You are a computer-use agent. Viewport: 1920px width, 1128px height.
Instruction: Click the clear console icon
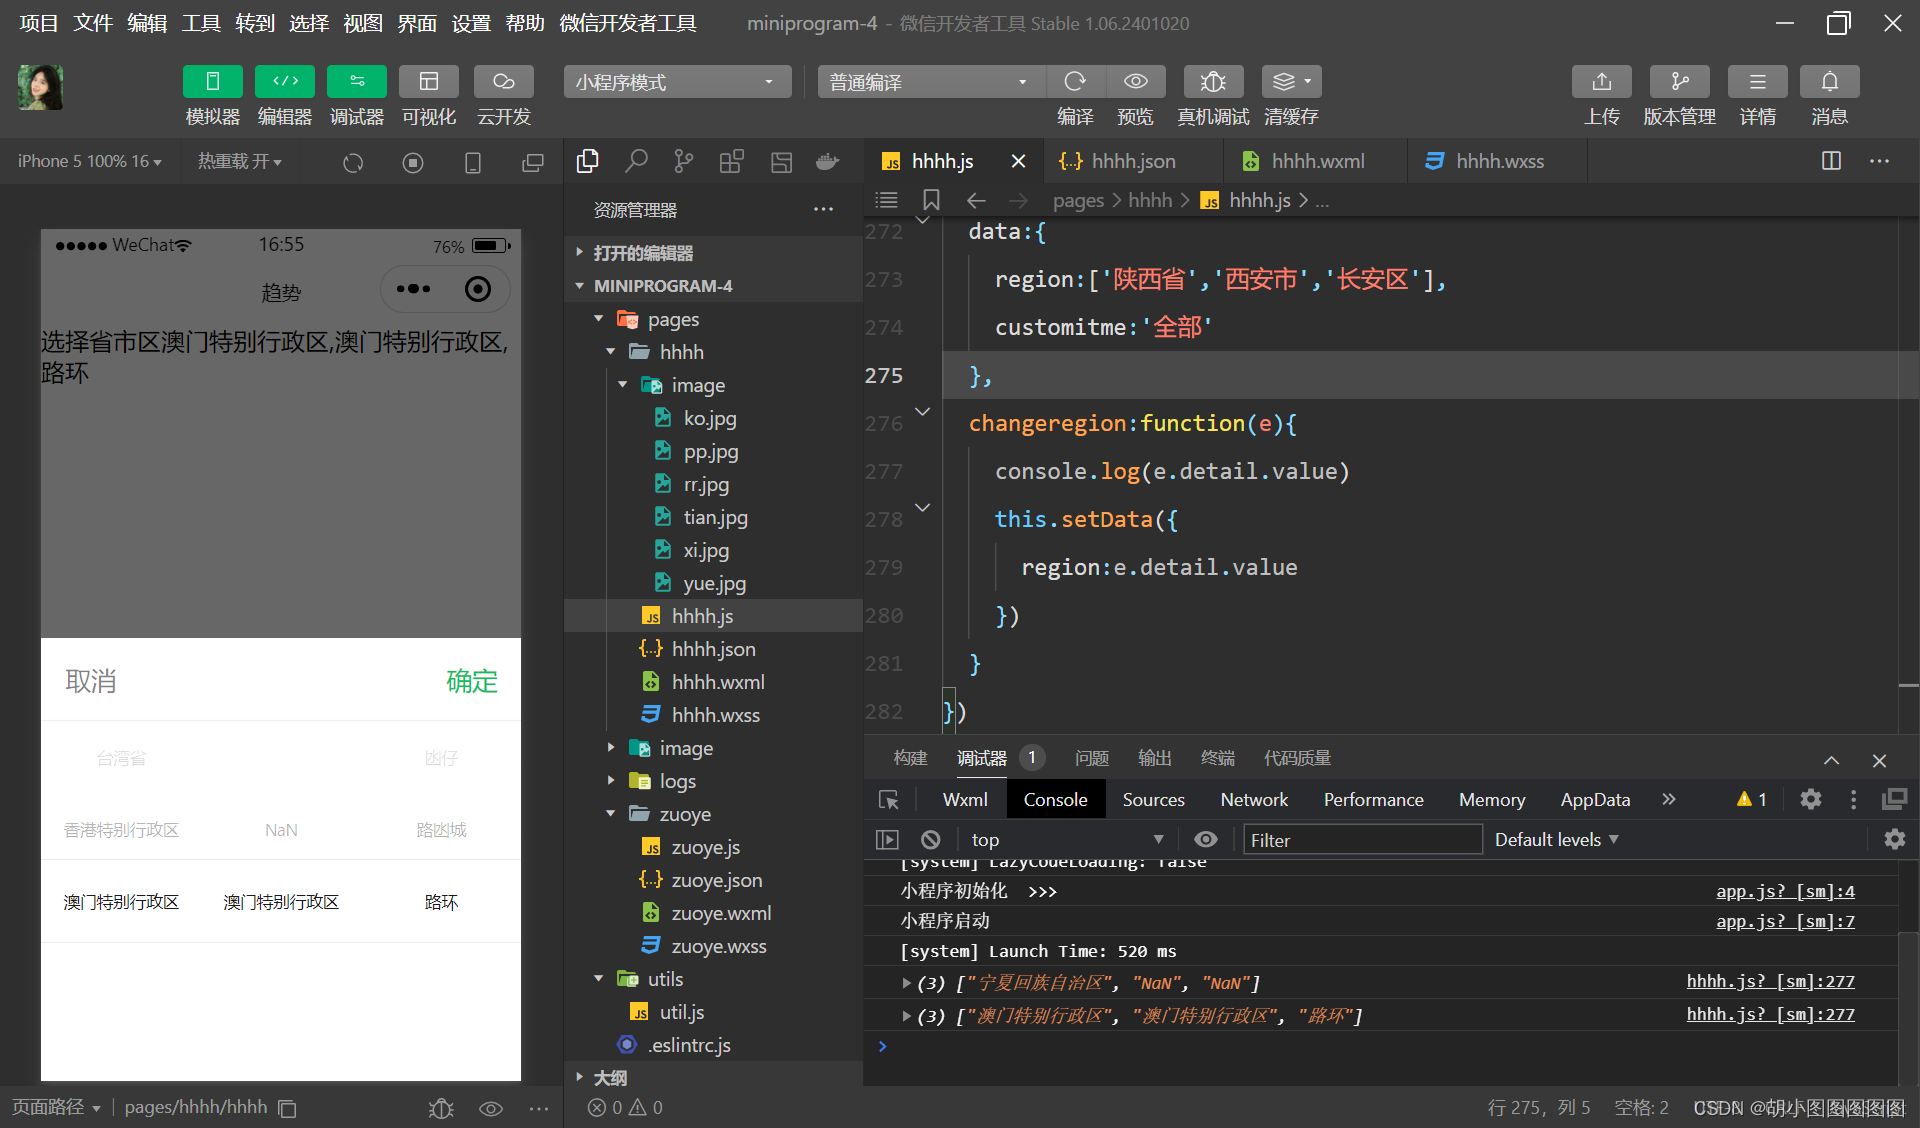click(x=930, y=840)
